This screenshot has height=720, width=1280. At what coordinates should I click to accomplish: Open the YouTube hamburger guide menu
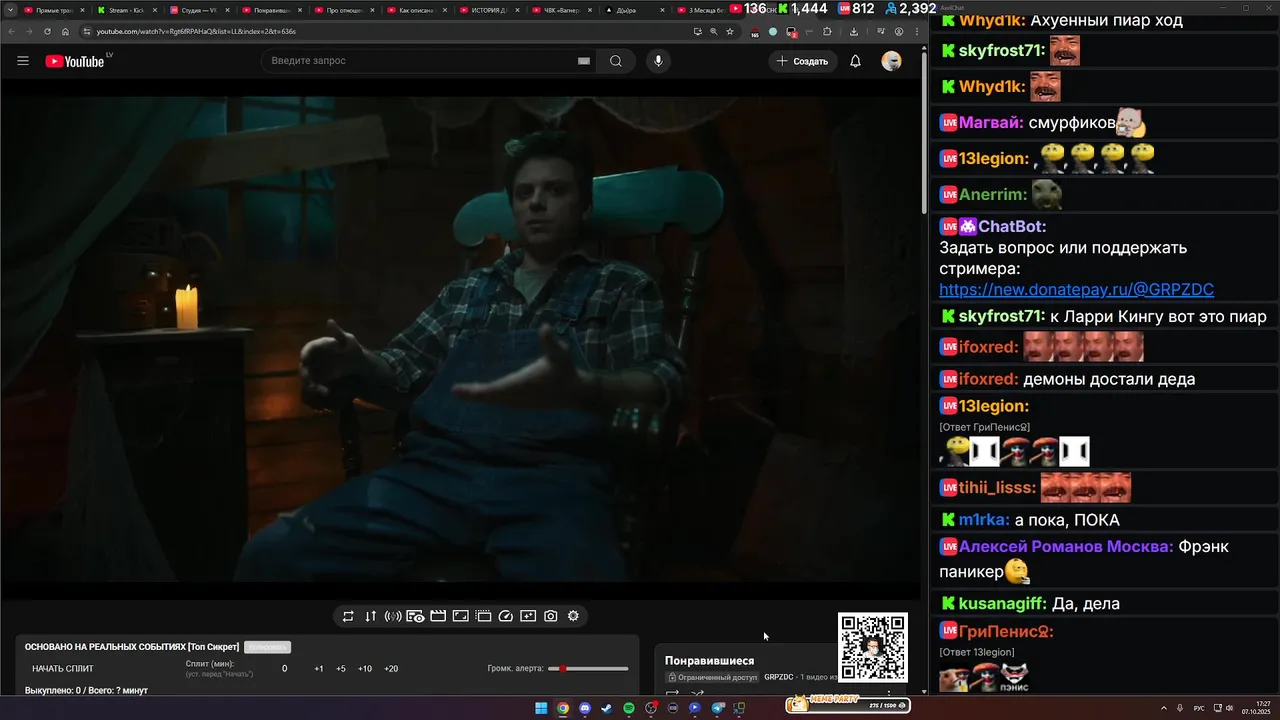pos(23,61)
